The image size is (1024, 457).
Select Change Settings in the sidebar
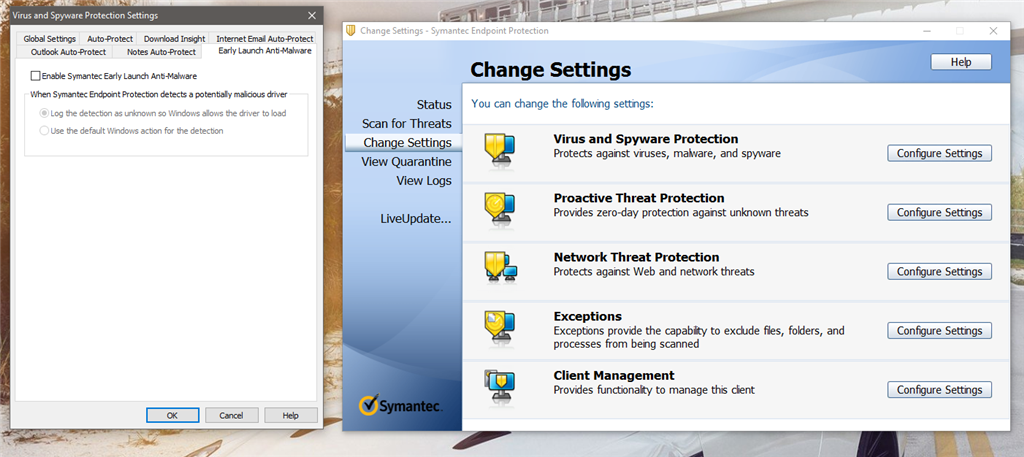(x=403, y=142)
